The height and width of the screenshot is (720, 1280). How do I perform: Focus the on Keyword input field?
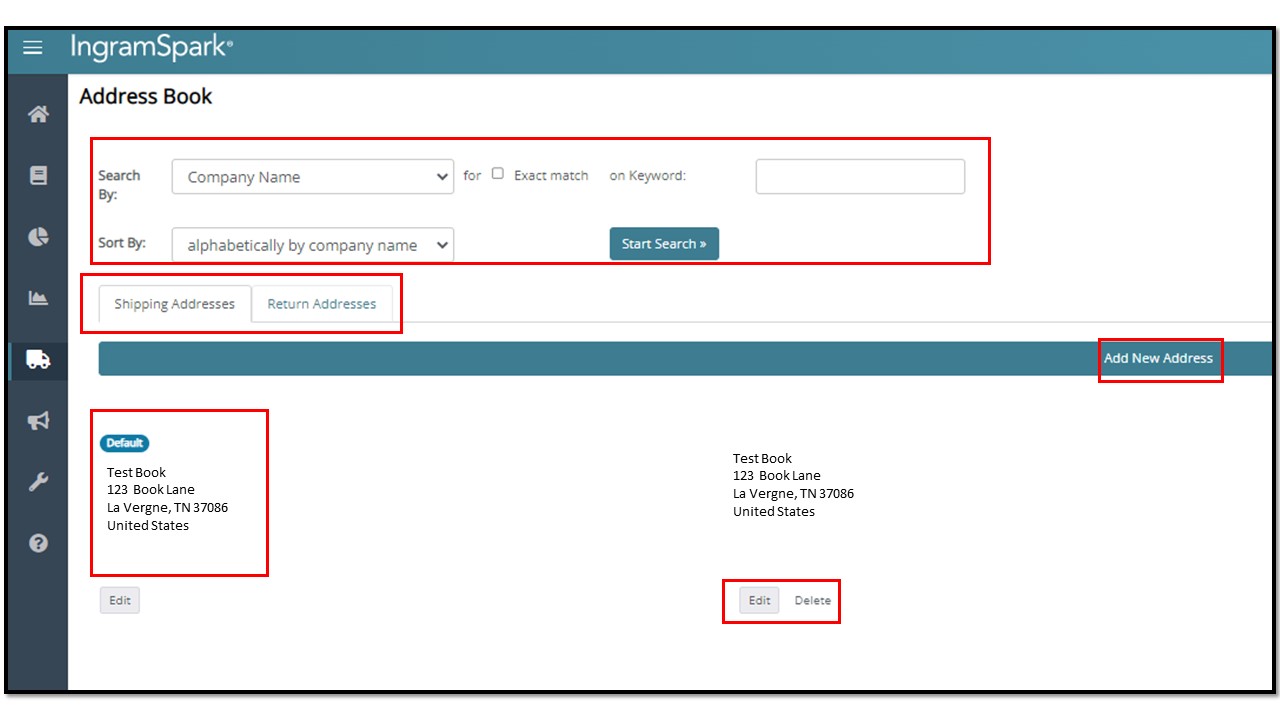860,176
